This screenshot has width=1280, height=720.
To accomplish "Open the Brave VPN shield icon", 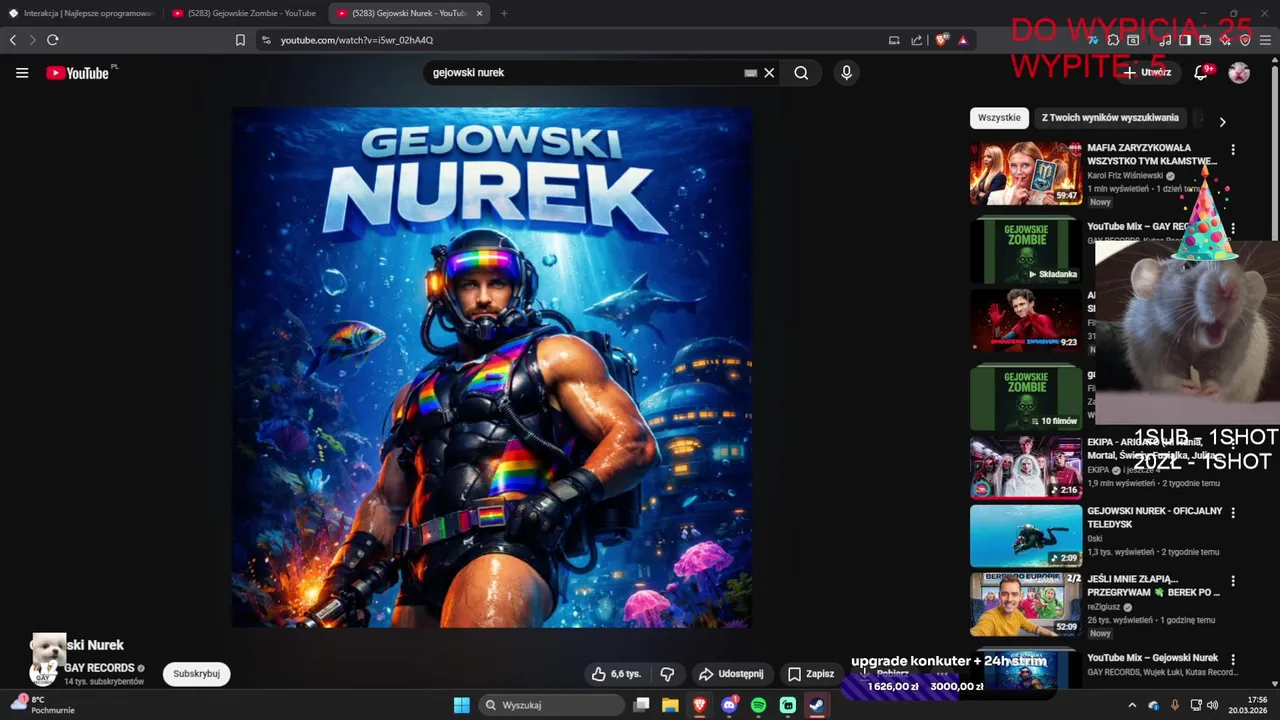I will (x=1245, y=40).
